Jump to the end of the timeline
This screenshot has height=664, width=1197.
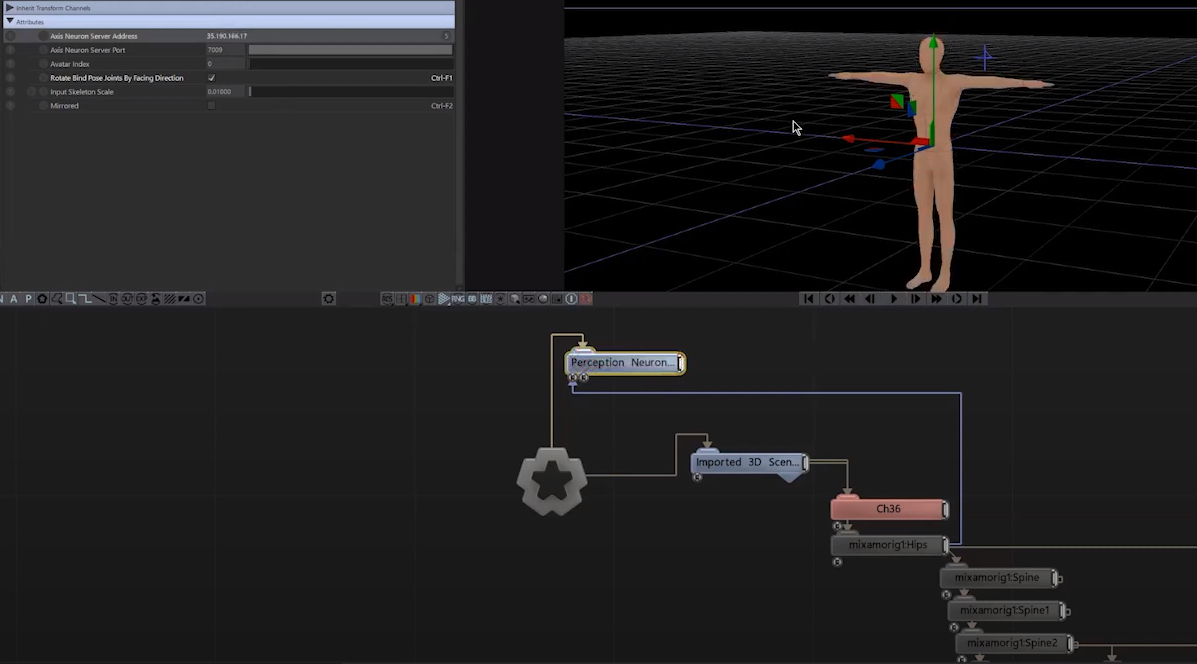977,299
